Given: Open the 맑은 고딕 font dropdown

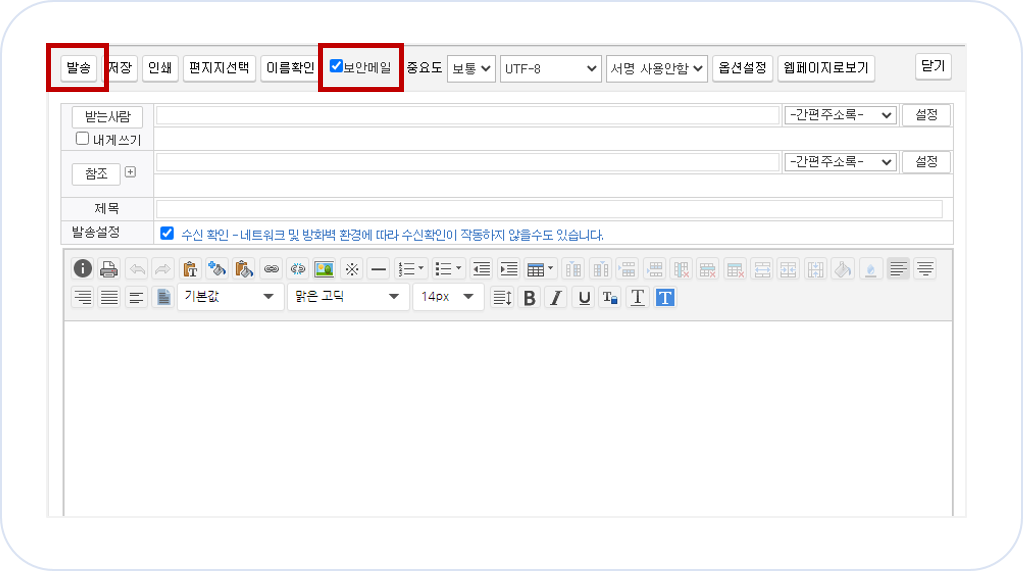Looking at the screenshot, I should tap(348, 297).
